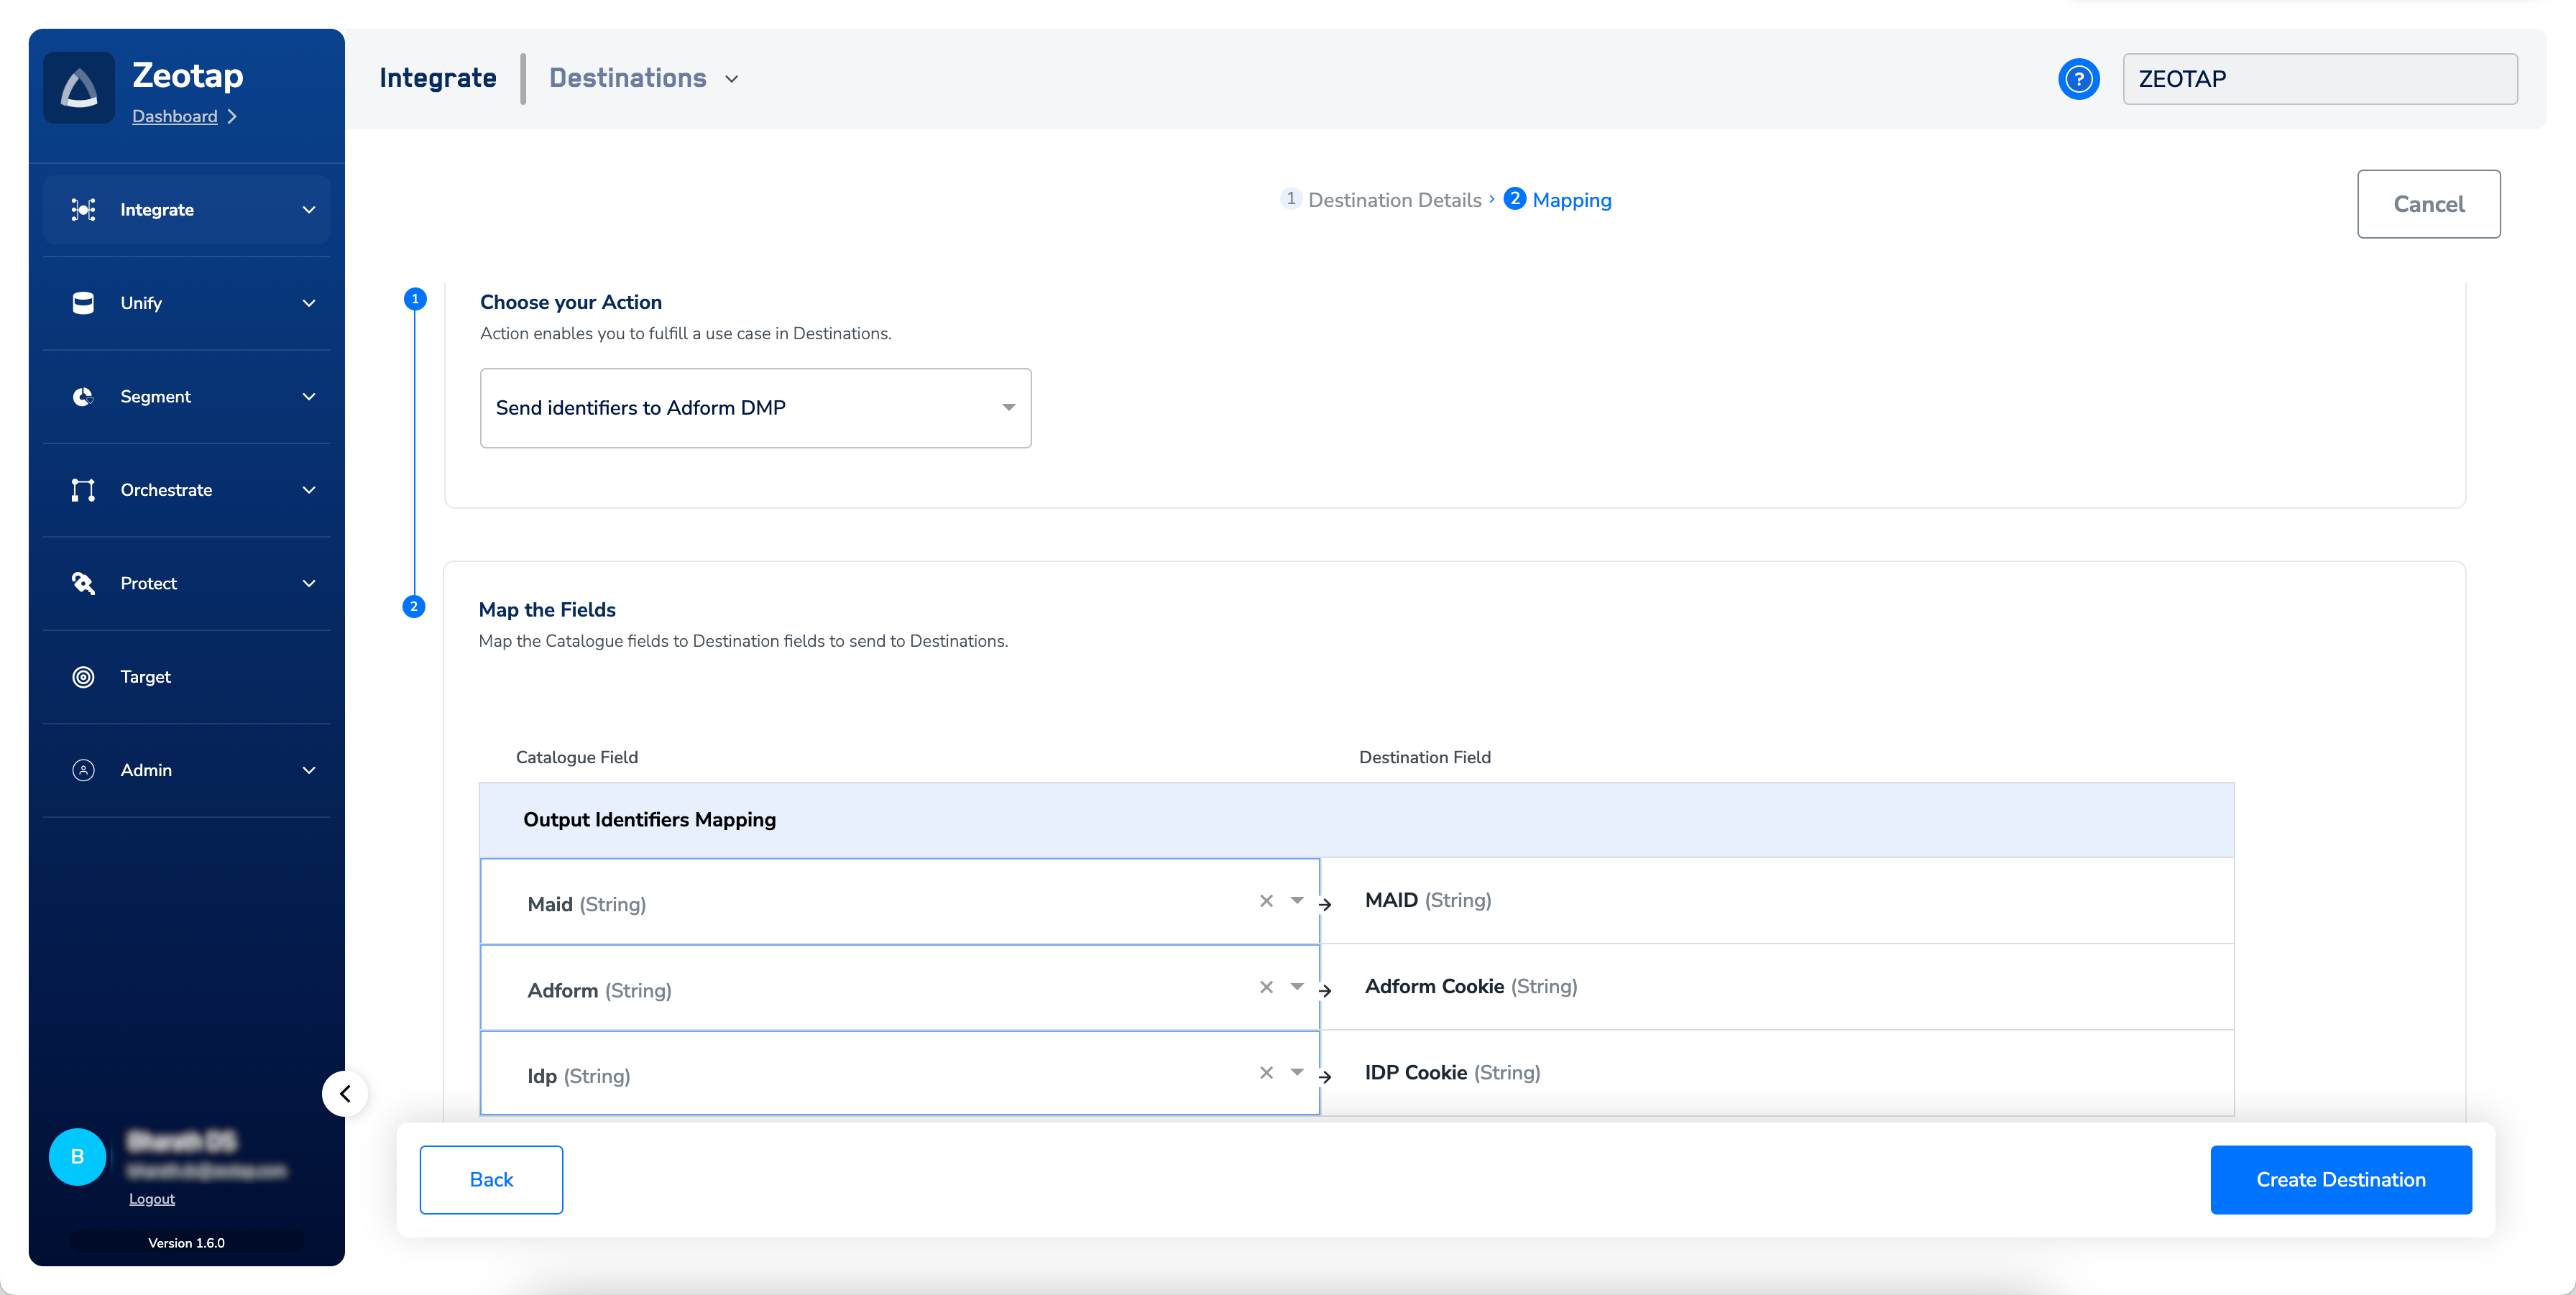Remove the Adform catalogue field value
This screenshot has width=2576, height=1295.
pos(1266,987)
